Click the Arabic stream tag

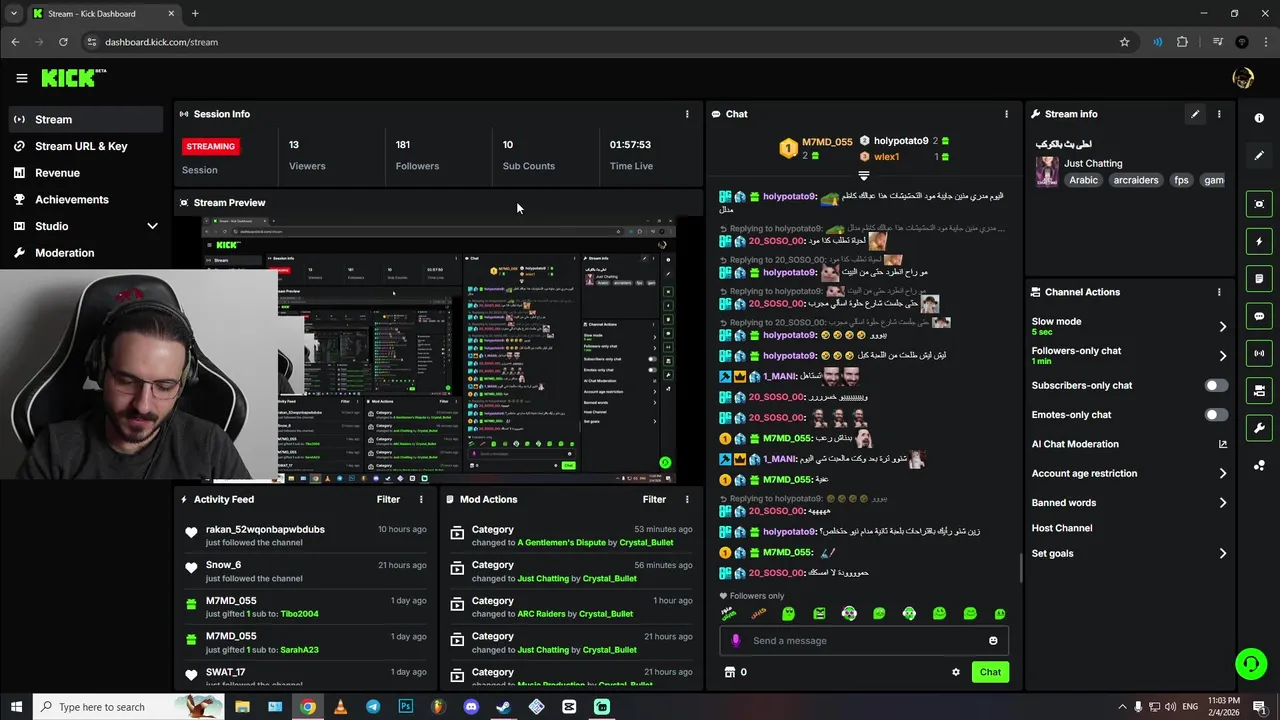pyautogui.click(x=1083, y=180)
